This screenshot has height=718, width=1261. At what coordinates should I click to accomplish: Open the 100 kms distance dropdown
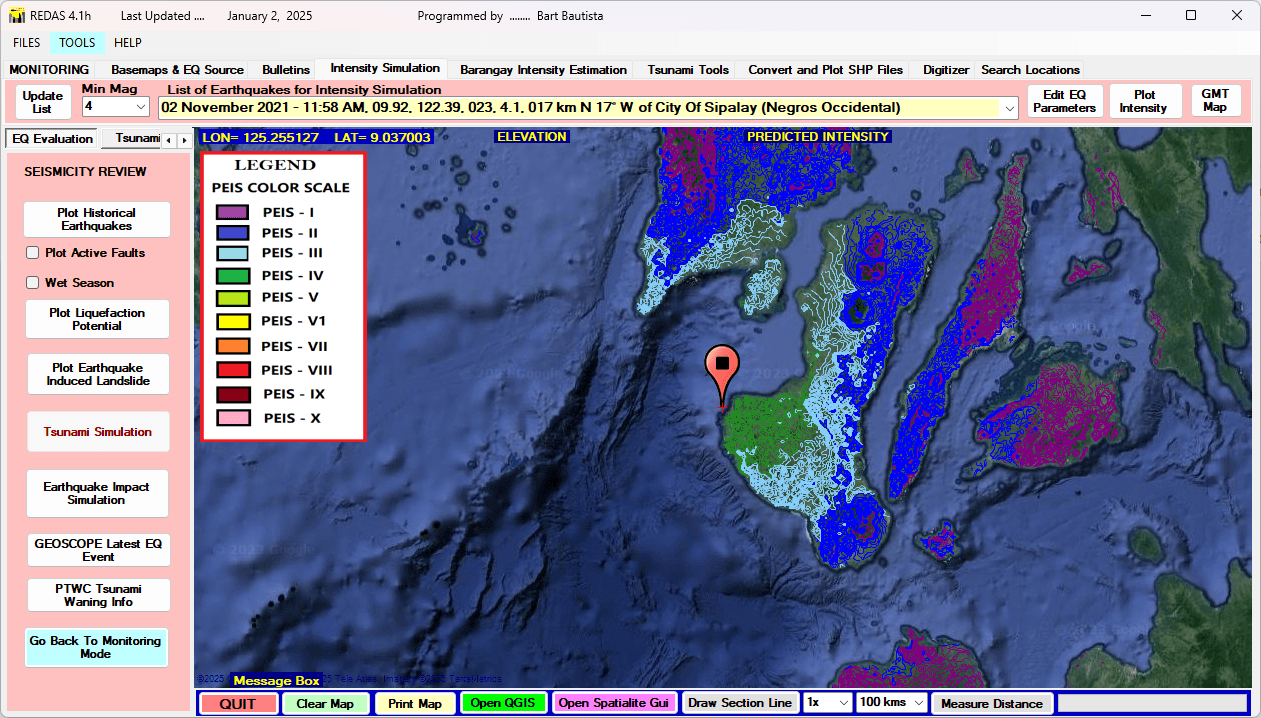pos(917,703)
